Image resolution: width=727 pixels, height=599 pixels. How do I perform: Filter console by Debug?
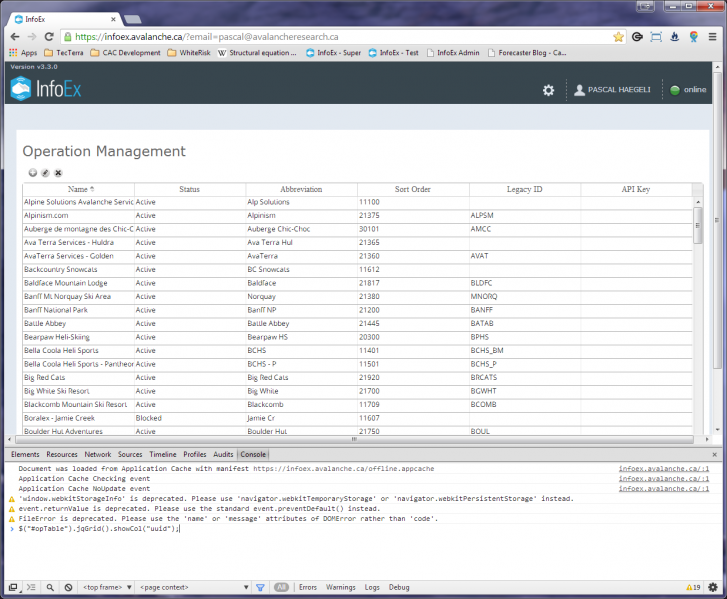click(399, 587)
